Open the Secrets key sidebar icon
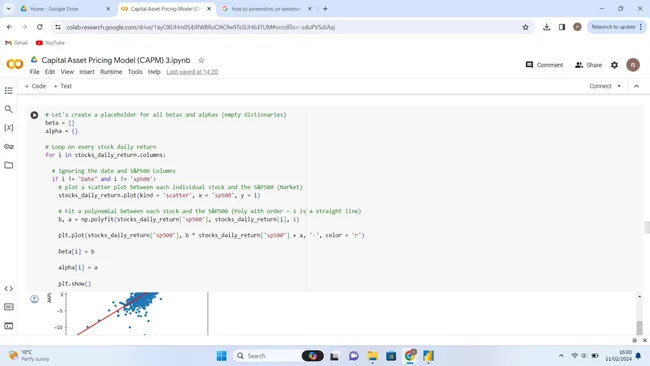 [8, 146]
